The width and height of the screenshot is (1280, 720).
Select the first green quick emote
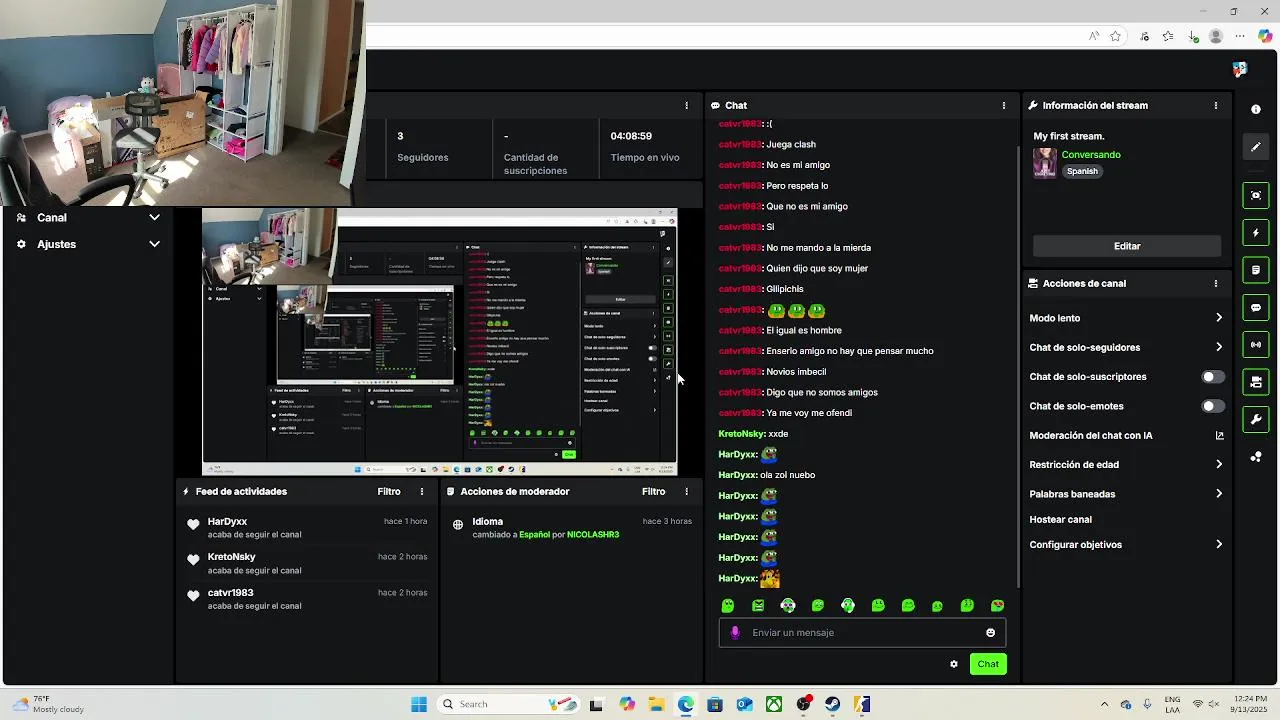pos(728,606)
